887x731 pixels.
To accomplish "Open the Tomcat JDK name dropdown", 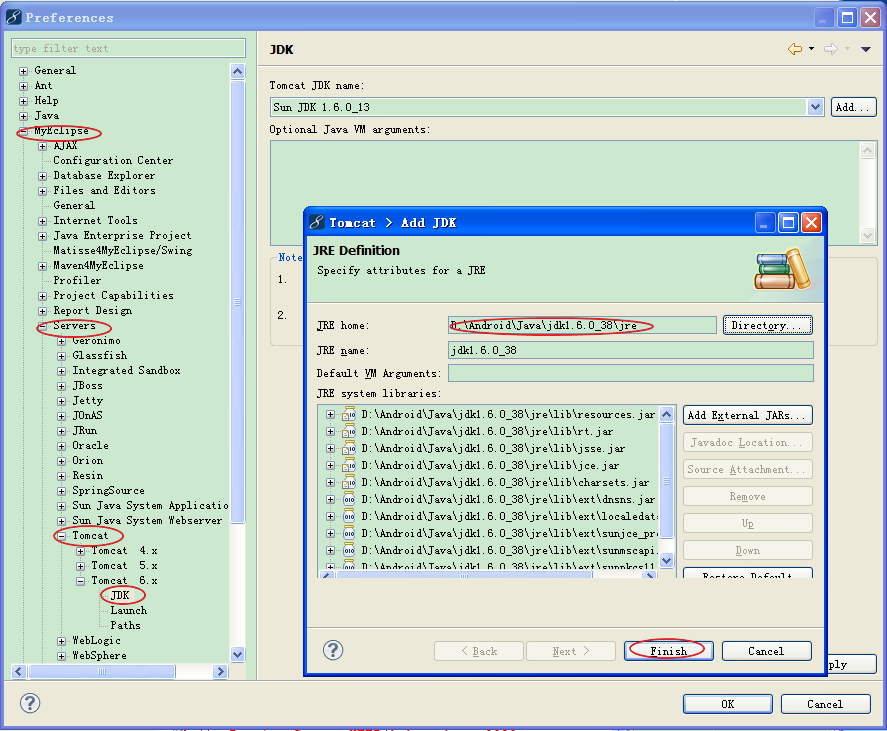I will point(815,107).
